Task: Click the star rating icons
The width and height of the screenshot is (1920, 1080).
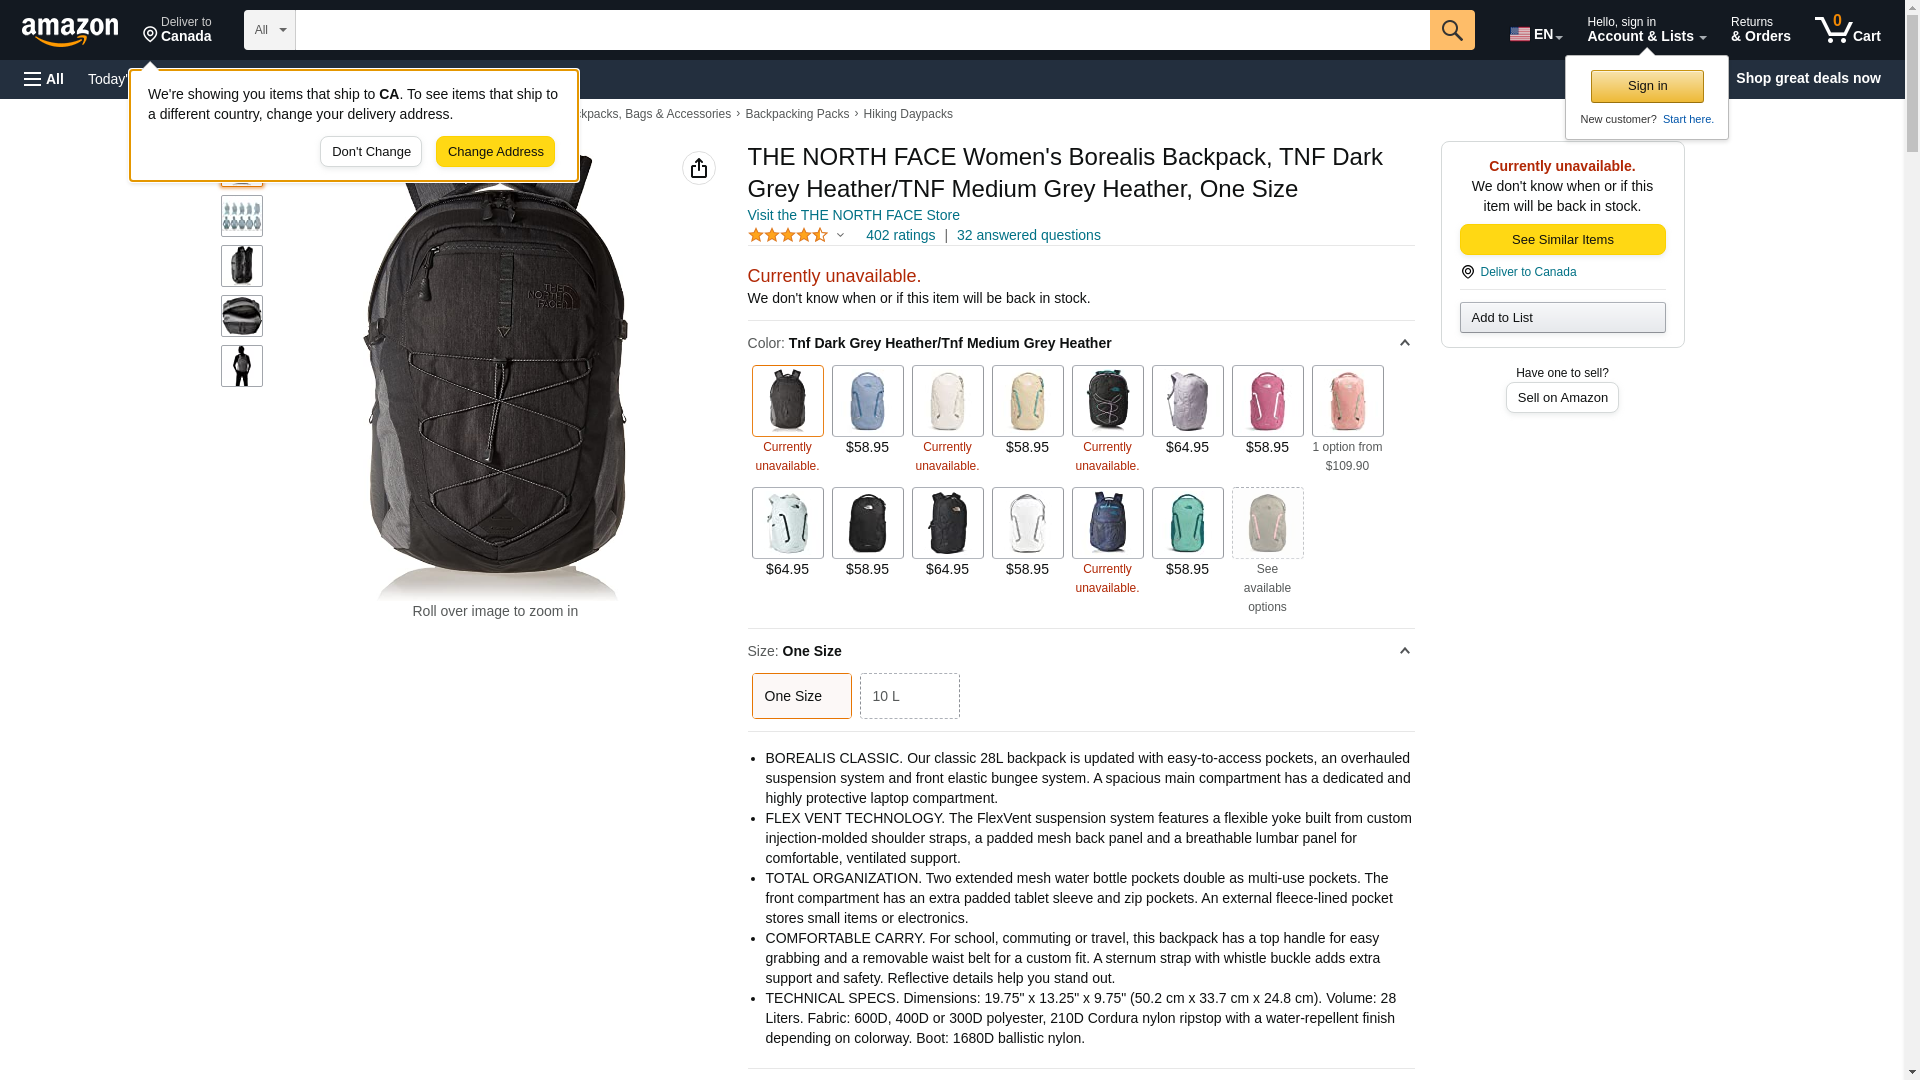Action: 788,235
